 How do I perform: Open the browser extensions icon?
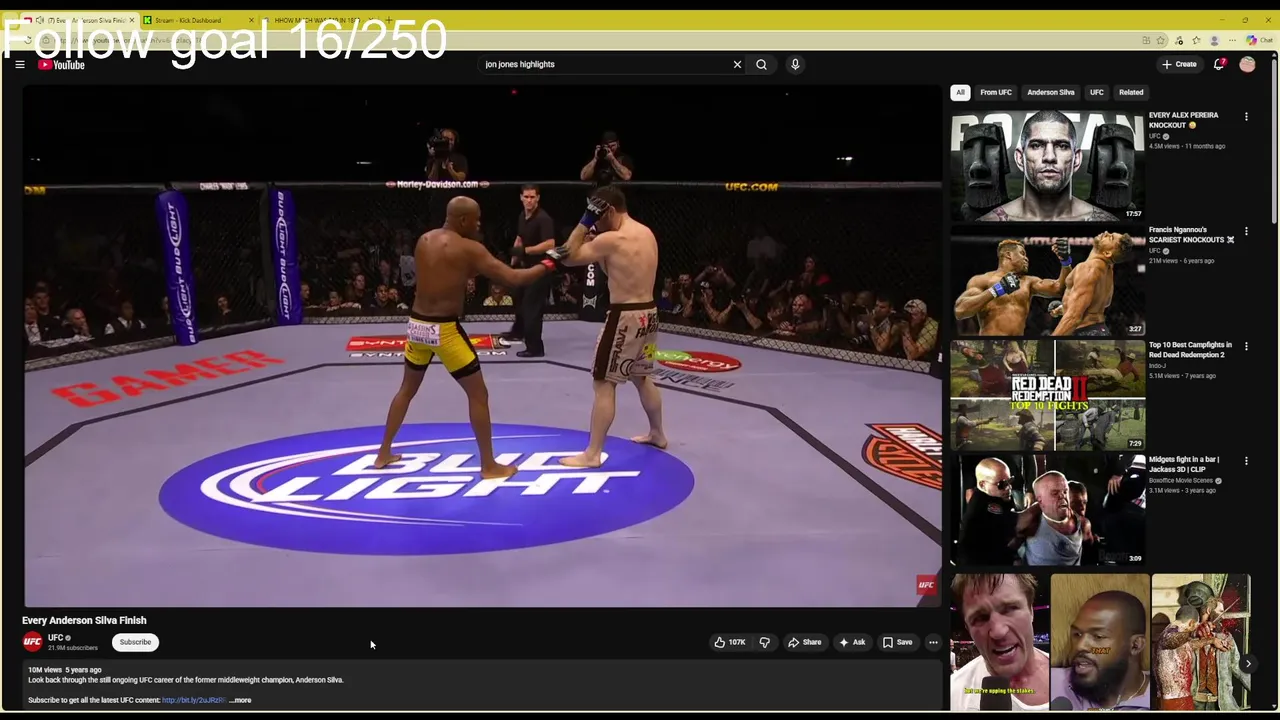pyautogui.click(x=1179, y=40)
